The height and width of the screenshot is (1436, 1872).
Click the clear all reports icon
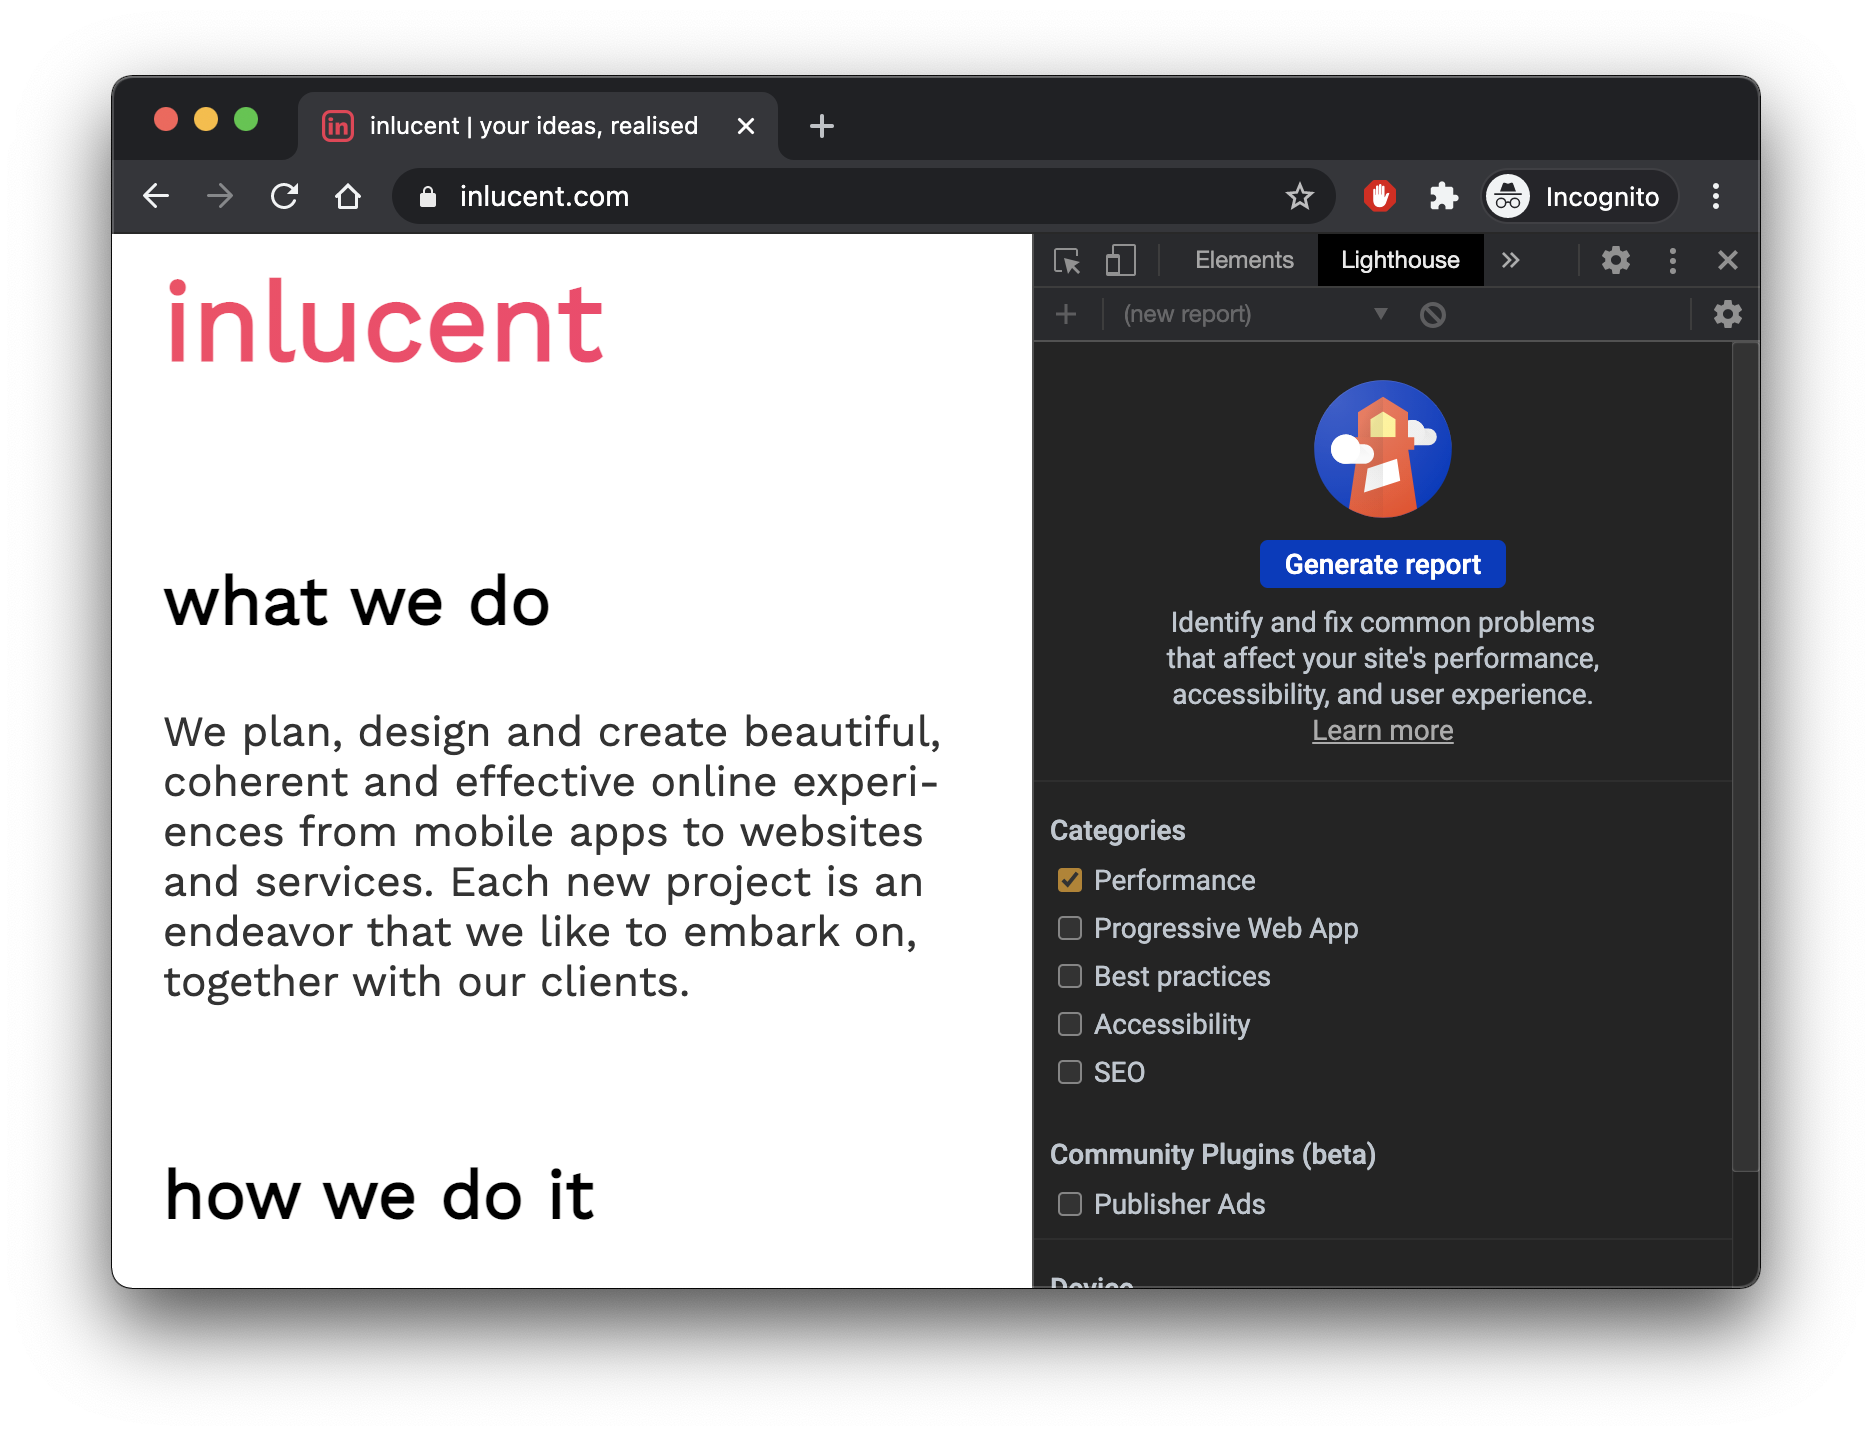tap(1432, 315)
